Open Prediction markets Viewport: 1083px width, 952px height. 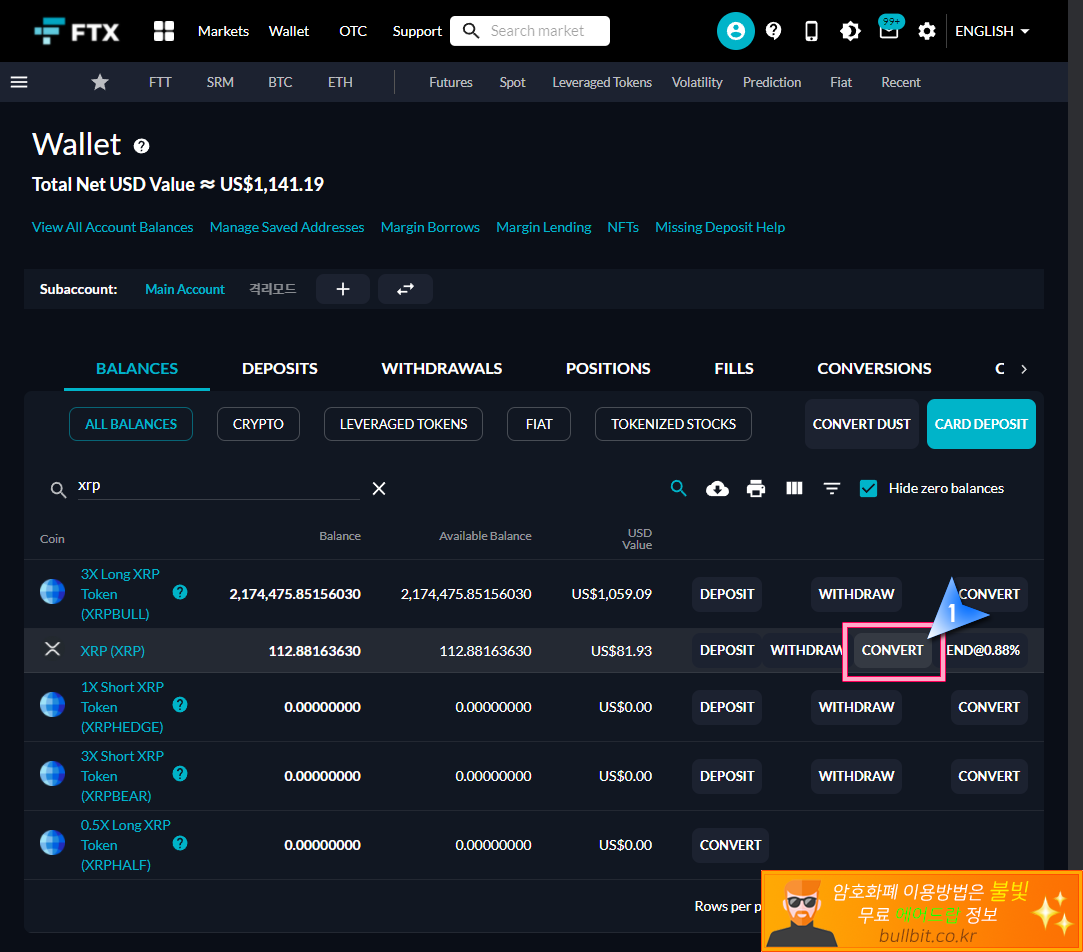(772, 82)
